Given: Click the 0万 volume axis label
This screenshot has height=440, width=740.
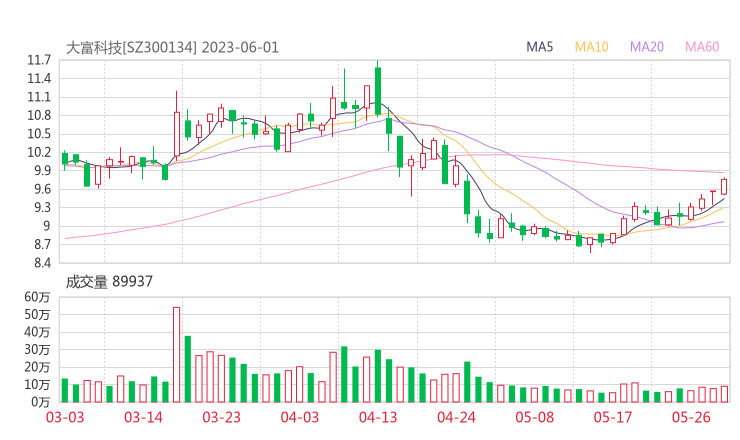Looking at the screenshot, I should [41, 402].
